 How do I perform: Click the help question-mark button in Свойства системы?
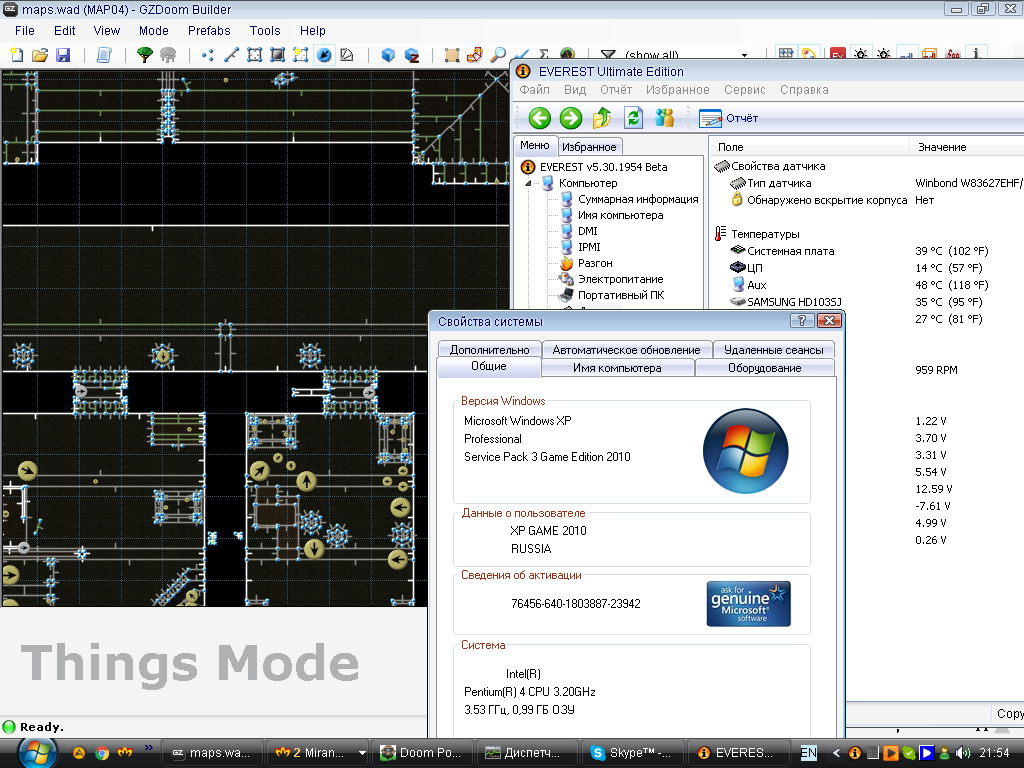(801, 321)
